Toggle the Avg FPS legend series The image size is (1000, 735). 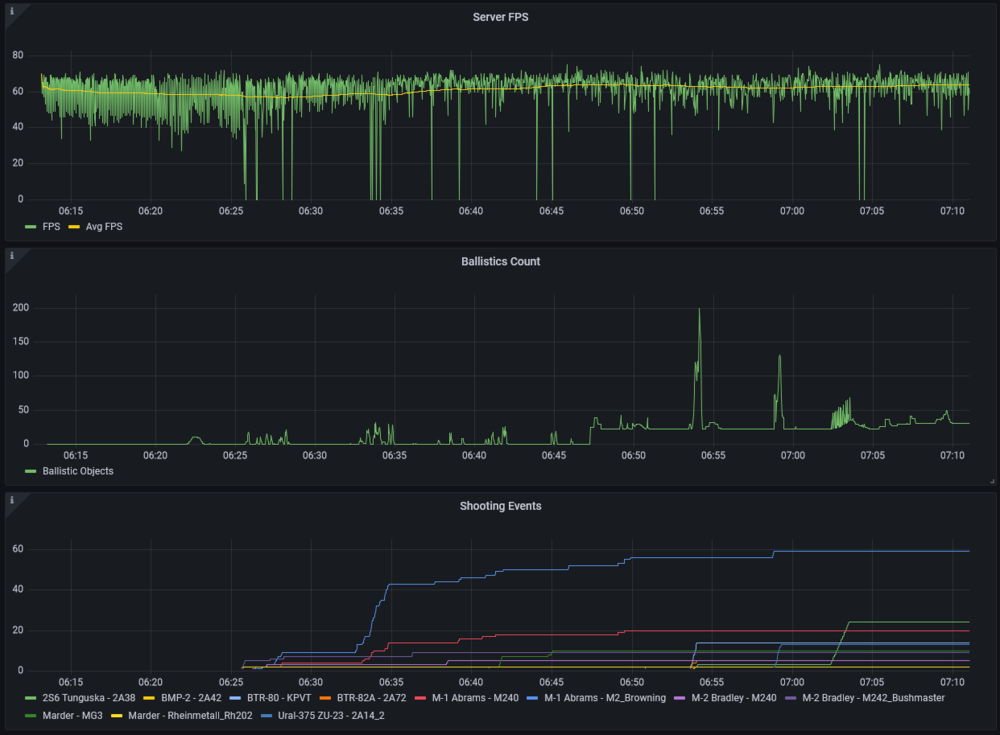[x=104, y=226]
